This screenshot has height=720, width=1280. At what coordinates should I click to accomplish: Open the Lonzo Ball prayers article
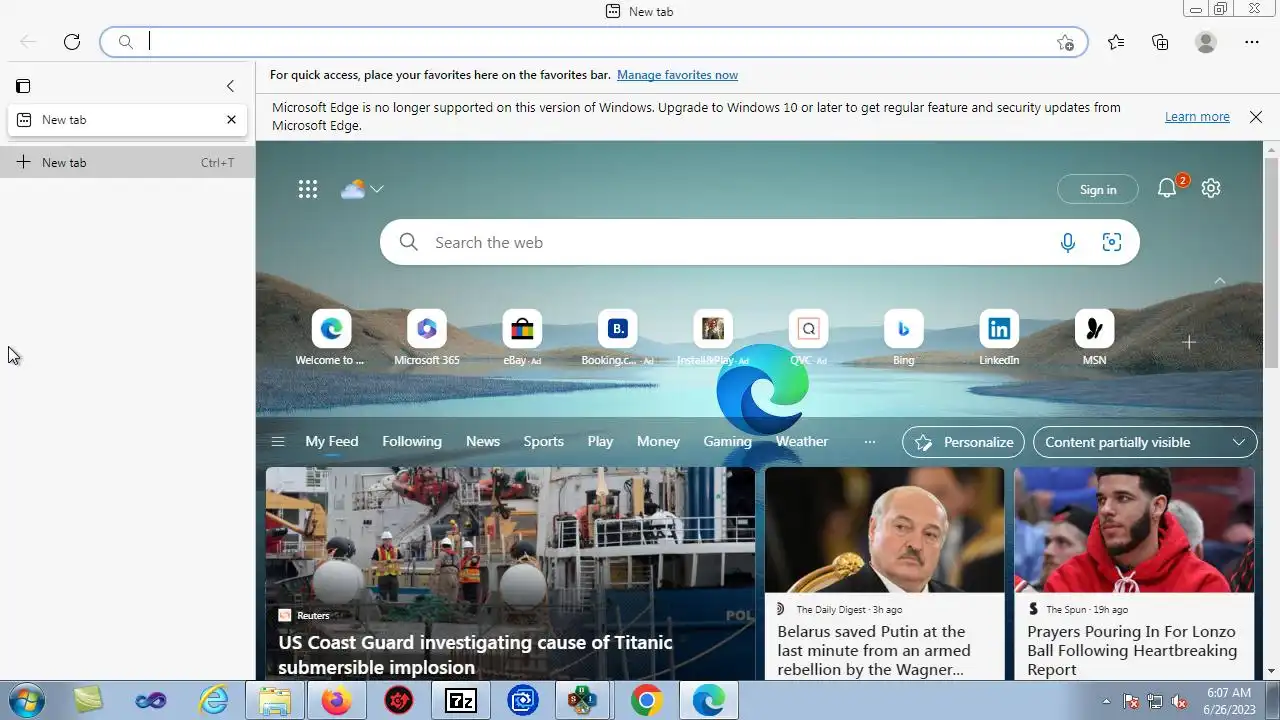pos(1134,574)
